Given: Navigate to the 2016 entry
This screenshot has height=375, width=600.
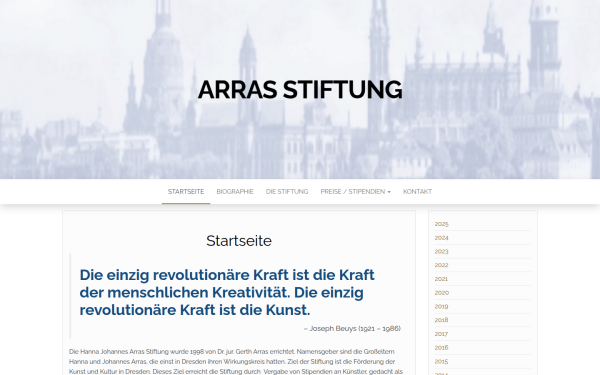Looking at the screenshot, I should click(441, 347).
